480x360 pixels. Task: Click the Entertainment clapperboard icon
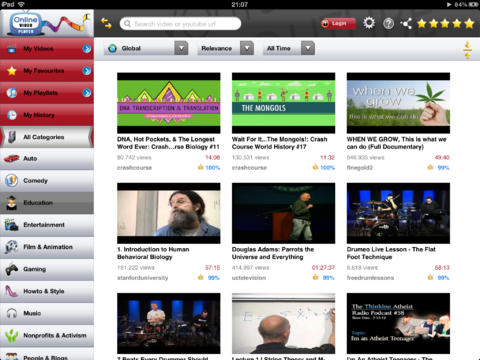point(11,225)
